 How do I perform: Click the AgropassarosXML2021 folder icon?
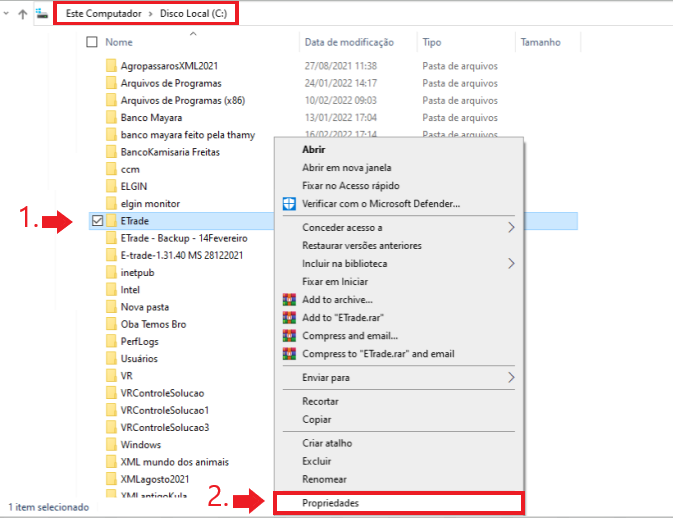point(111,66)
